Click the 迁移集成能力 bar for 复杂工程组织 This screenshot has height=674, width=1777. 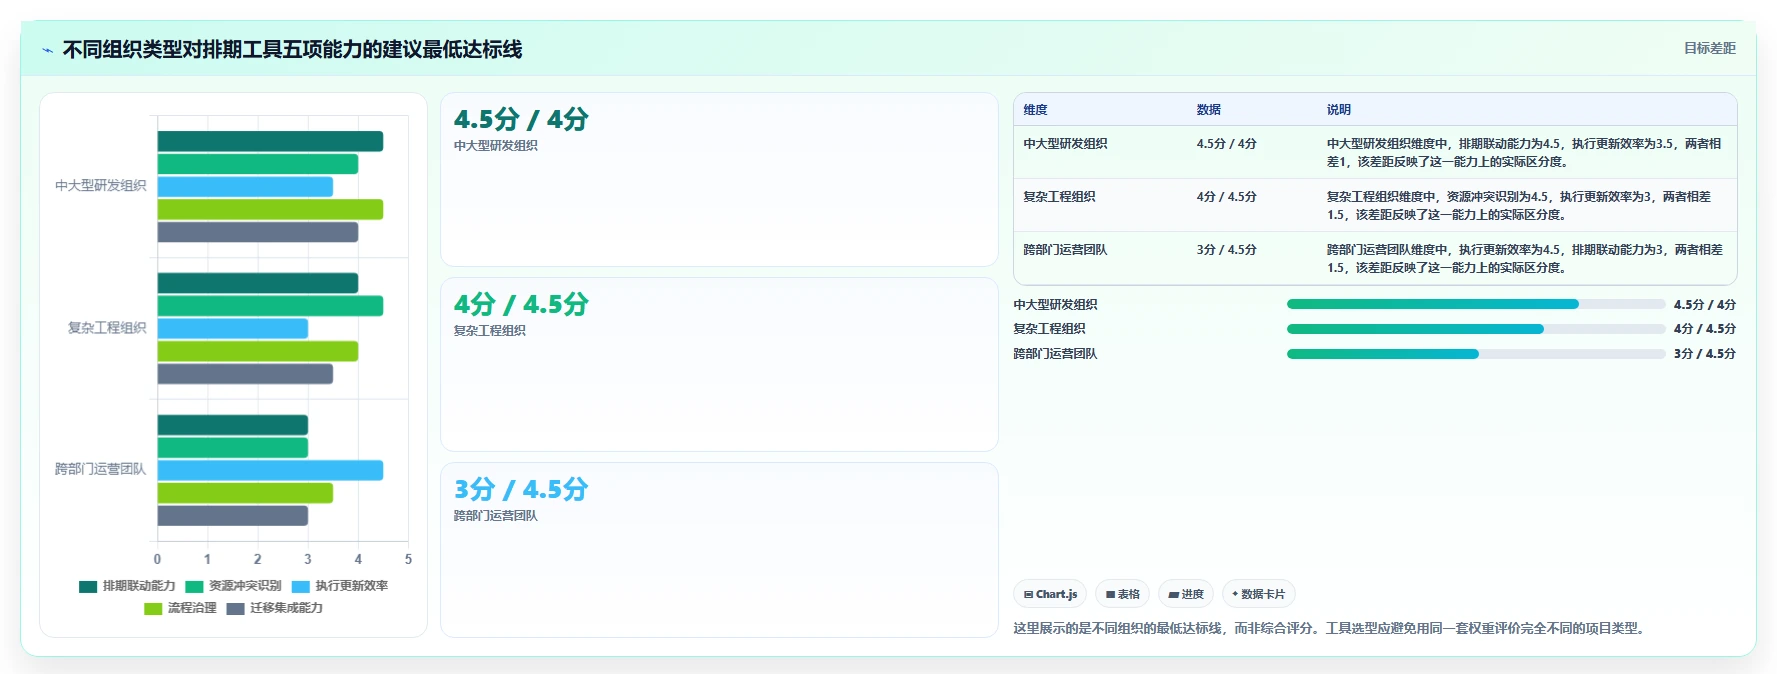pyautogui.click(x=245, y=374)
